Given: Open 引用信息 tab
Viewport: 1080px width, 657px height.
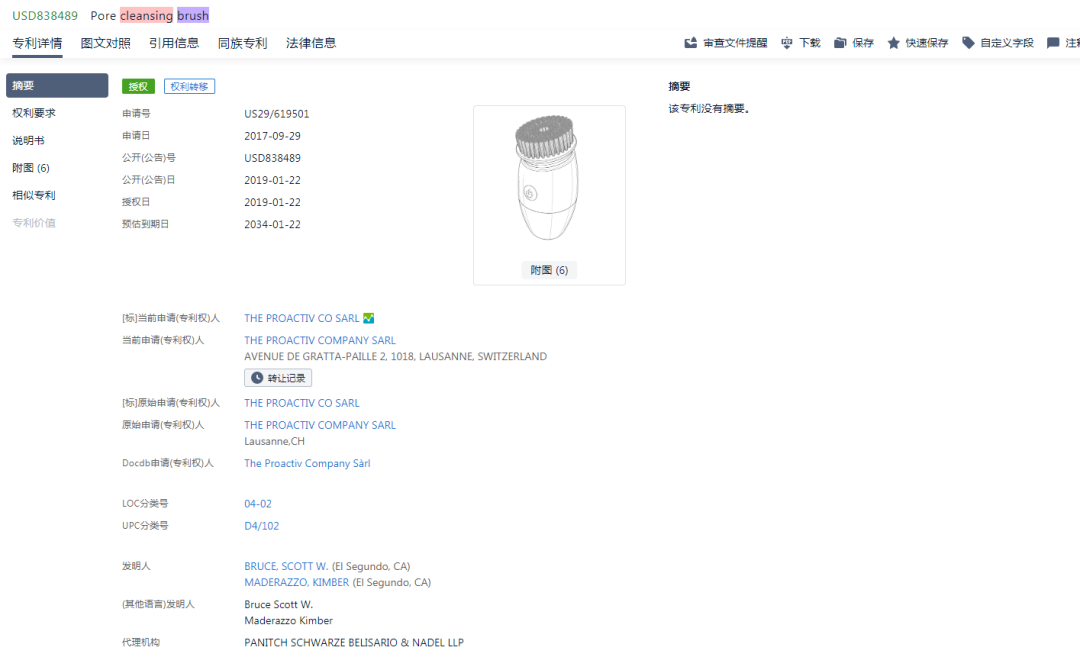Looking at the screenshot, I should pyautogui.click(x=174, y=43).
